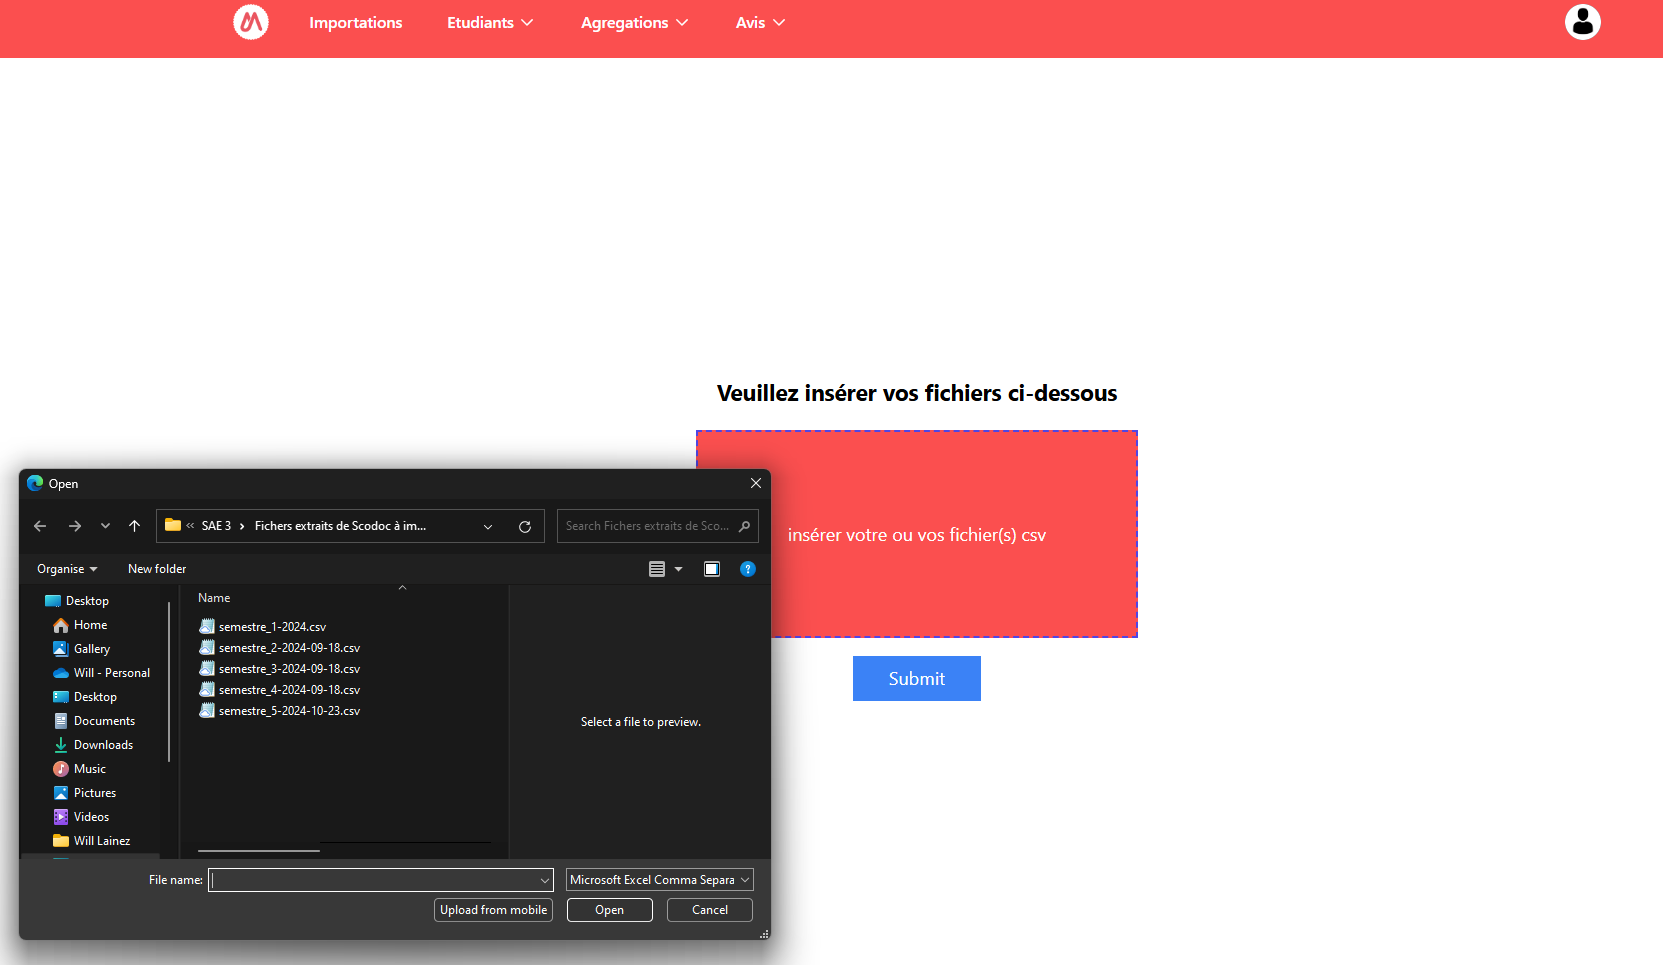Image resolution: width=1663 pixels, height=965 pixels.
Task: Click the Music note icon
Action: click(61, 769)
